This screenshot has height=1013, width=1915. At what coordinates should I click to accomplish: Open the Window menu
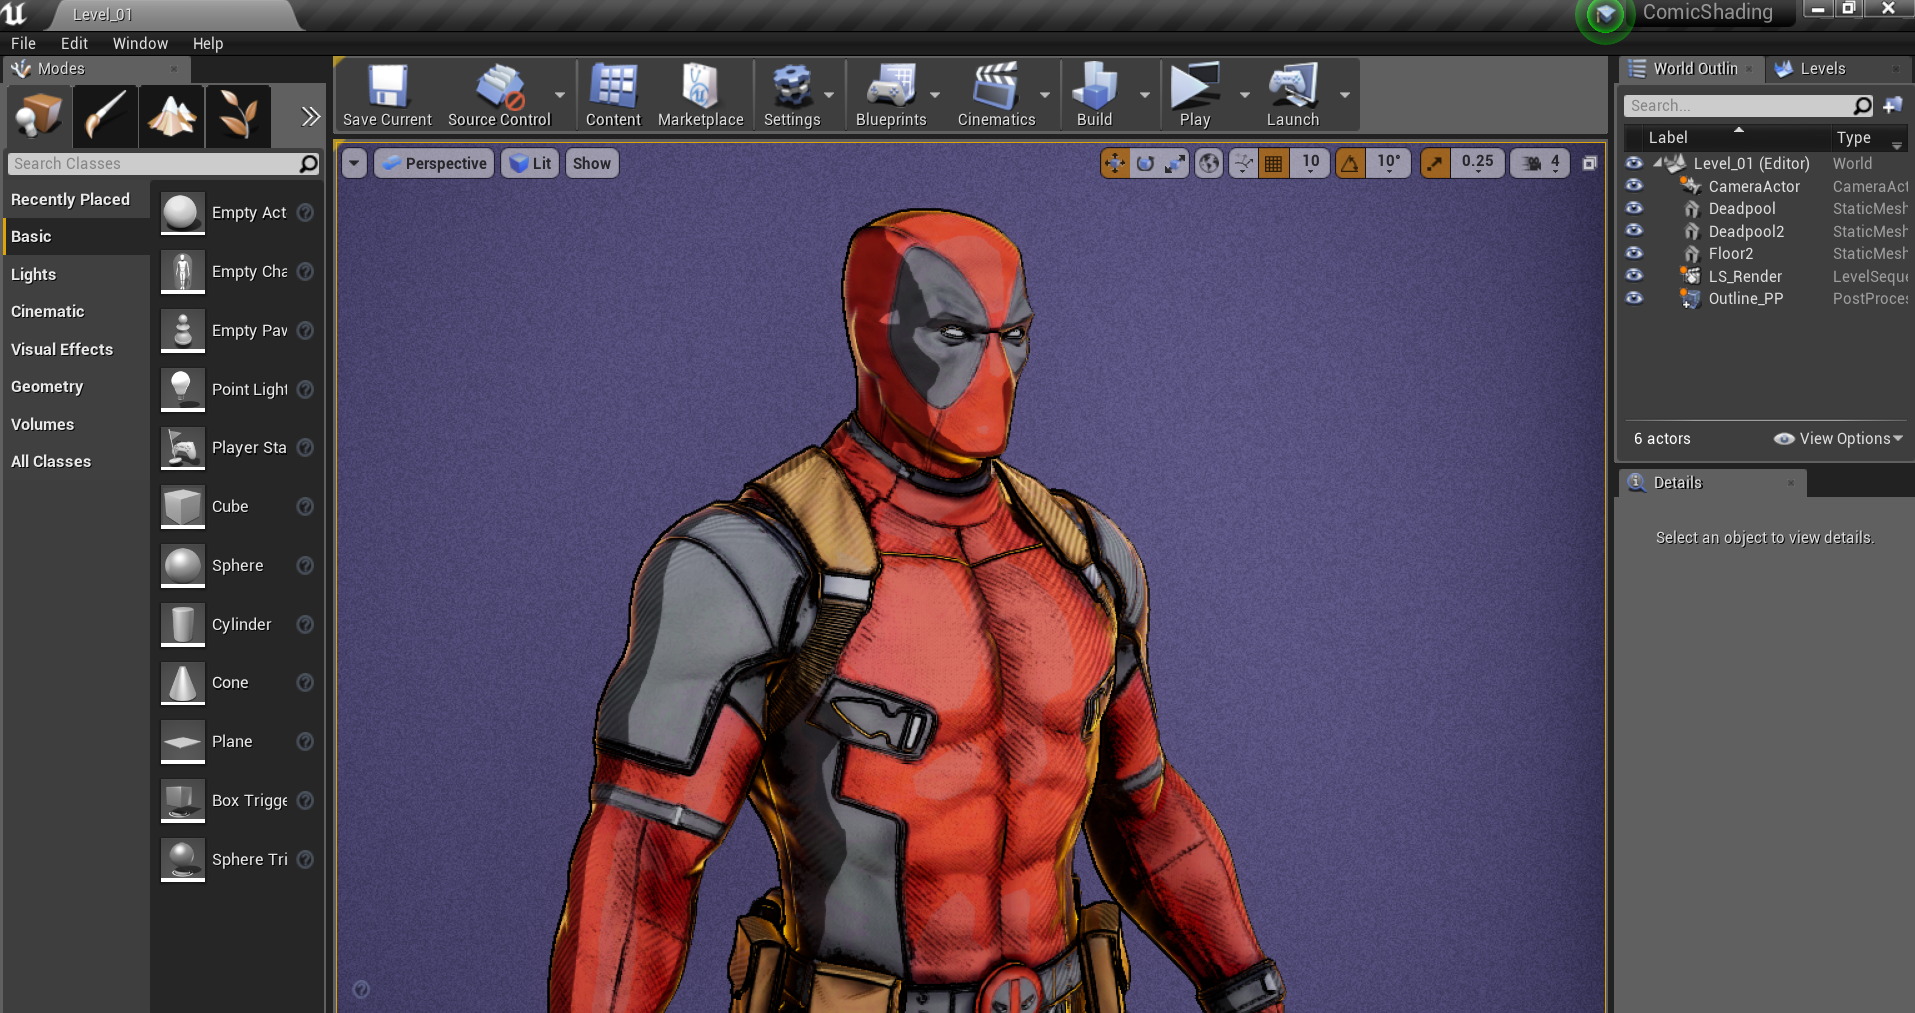click(x=140, y=44)
